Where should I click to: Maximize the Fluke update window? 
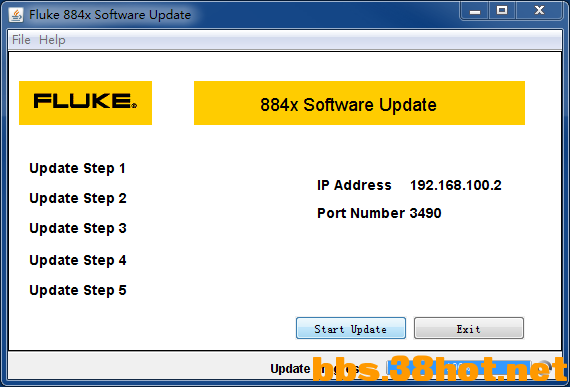[502, 11]
